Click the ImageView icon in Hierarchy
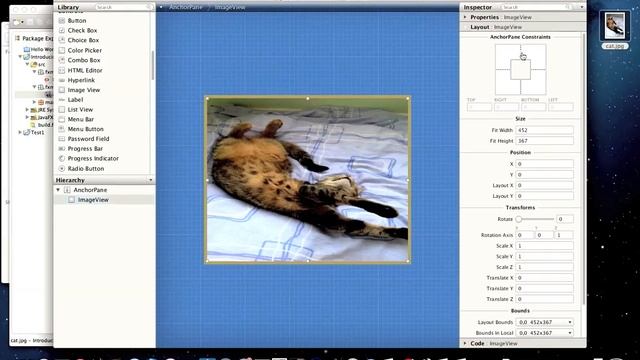 (72, 200)
